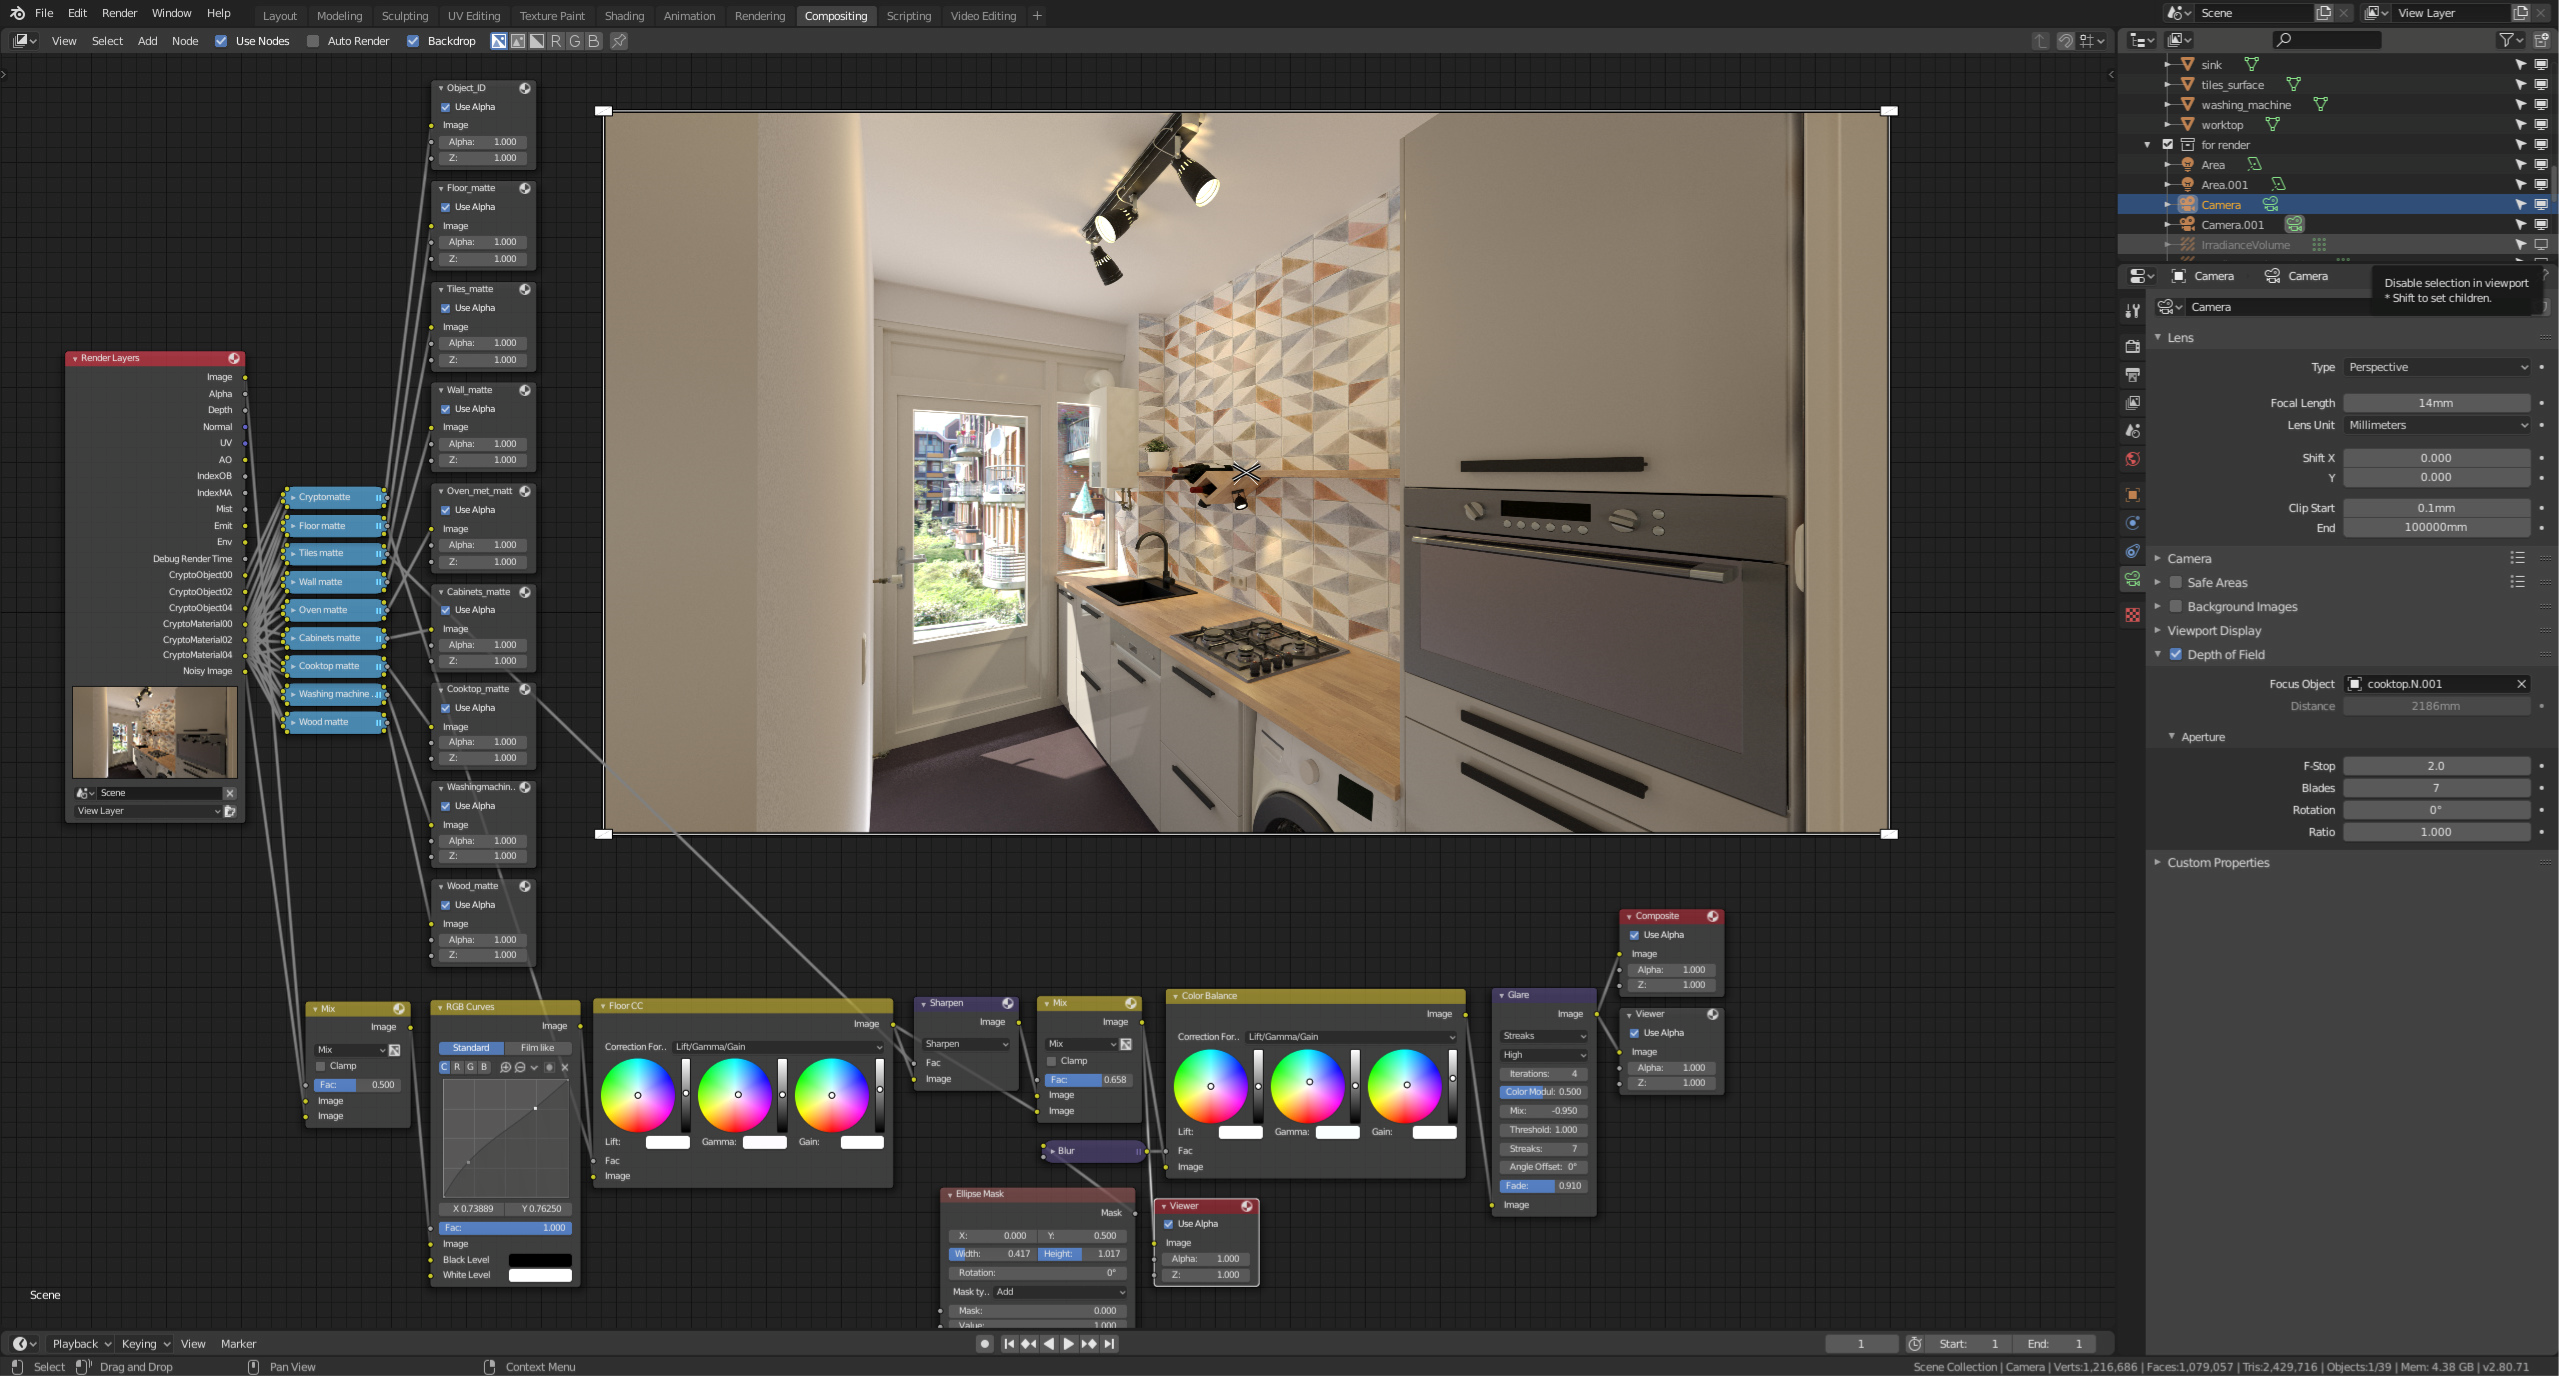Open the Texture properties checkerboard icon

click(x=2132, y=615)
